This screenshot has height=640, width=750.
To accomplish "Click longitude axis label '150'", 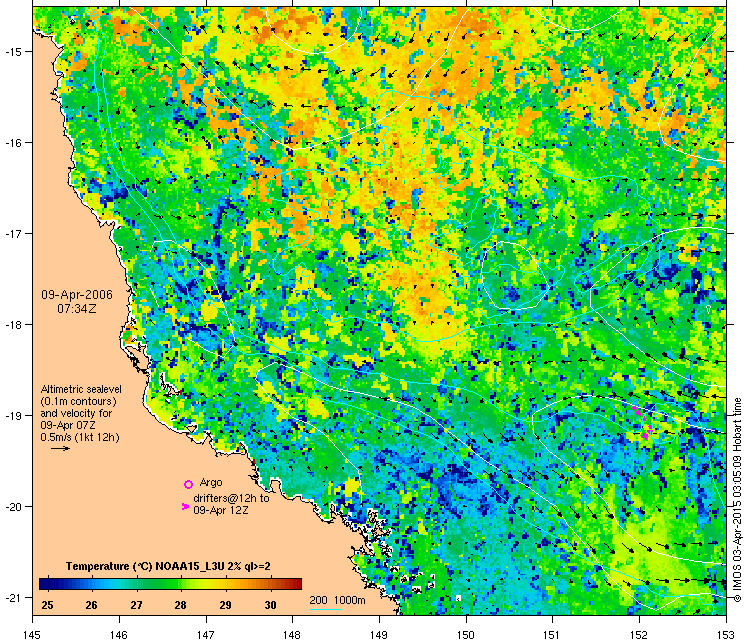I will pos(466,634).
